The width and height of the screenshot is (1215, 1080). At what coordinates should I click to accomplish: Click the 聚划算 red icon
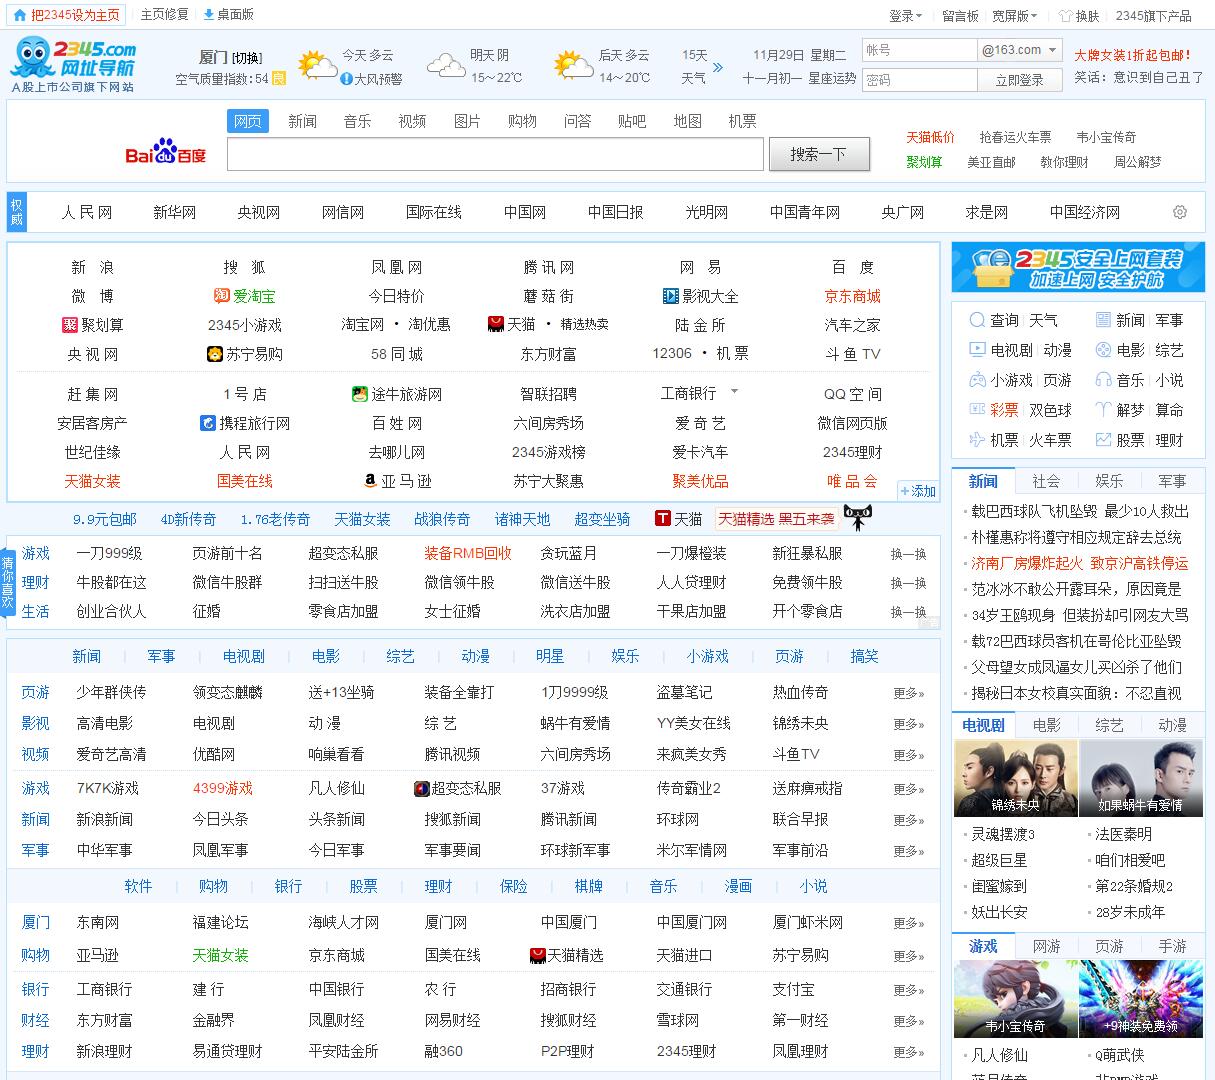(x=70, y=325)
